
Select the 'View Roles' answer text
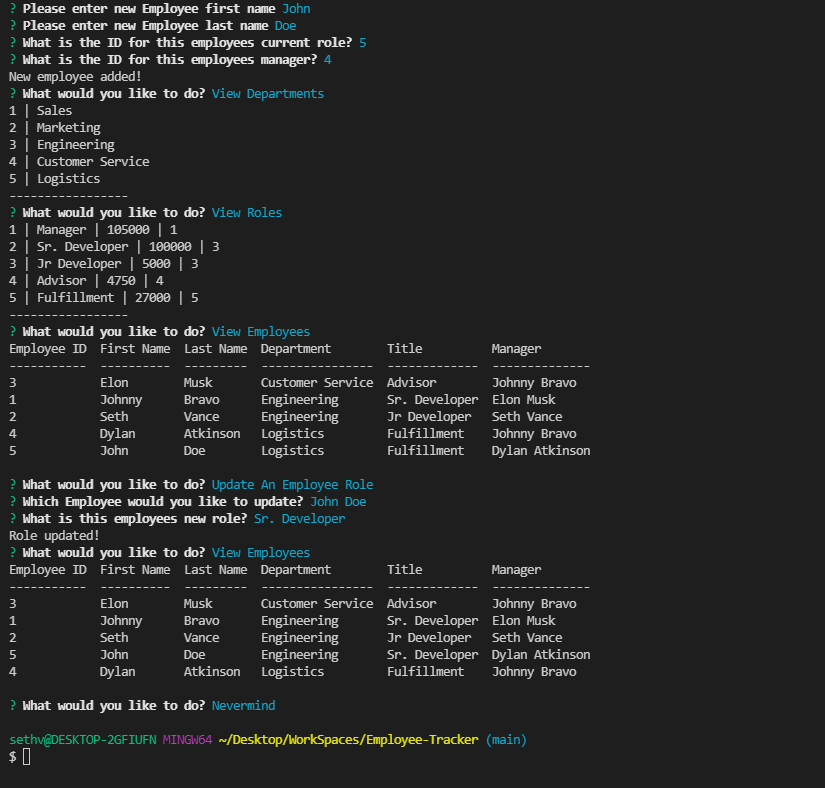coord(246,212)
